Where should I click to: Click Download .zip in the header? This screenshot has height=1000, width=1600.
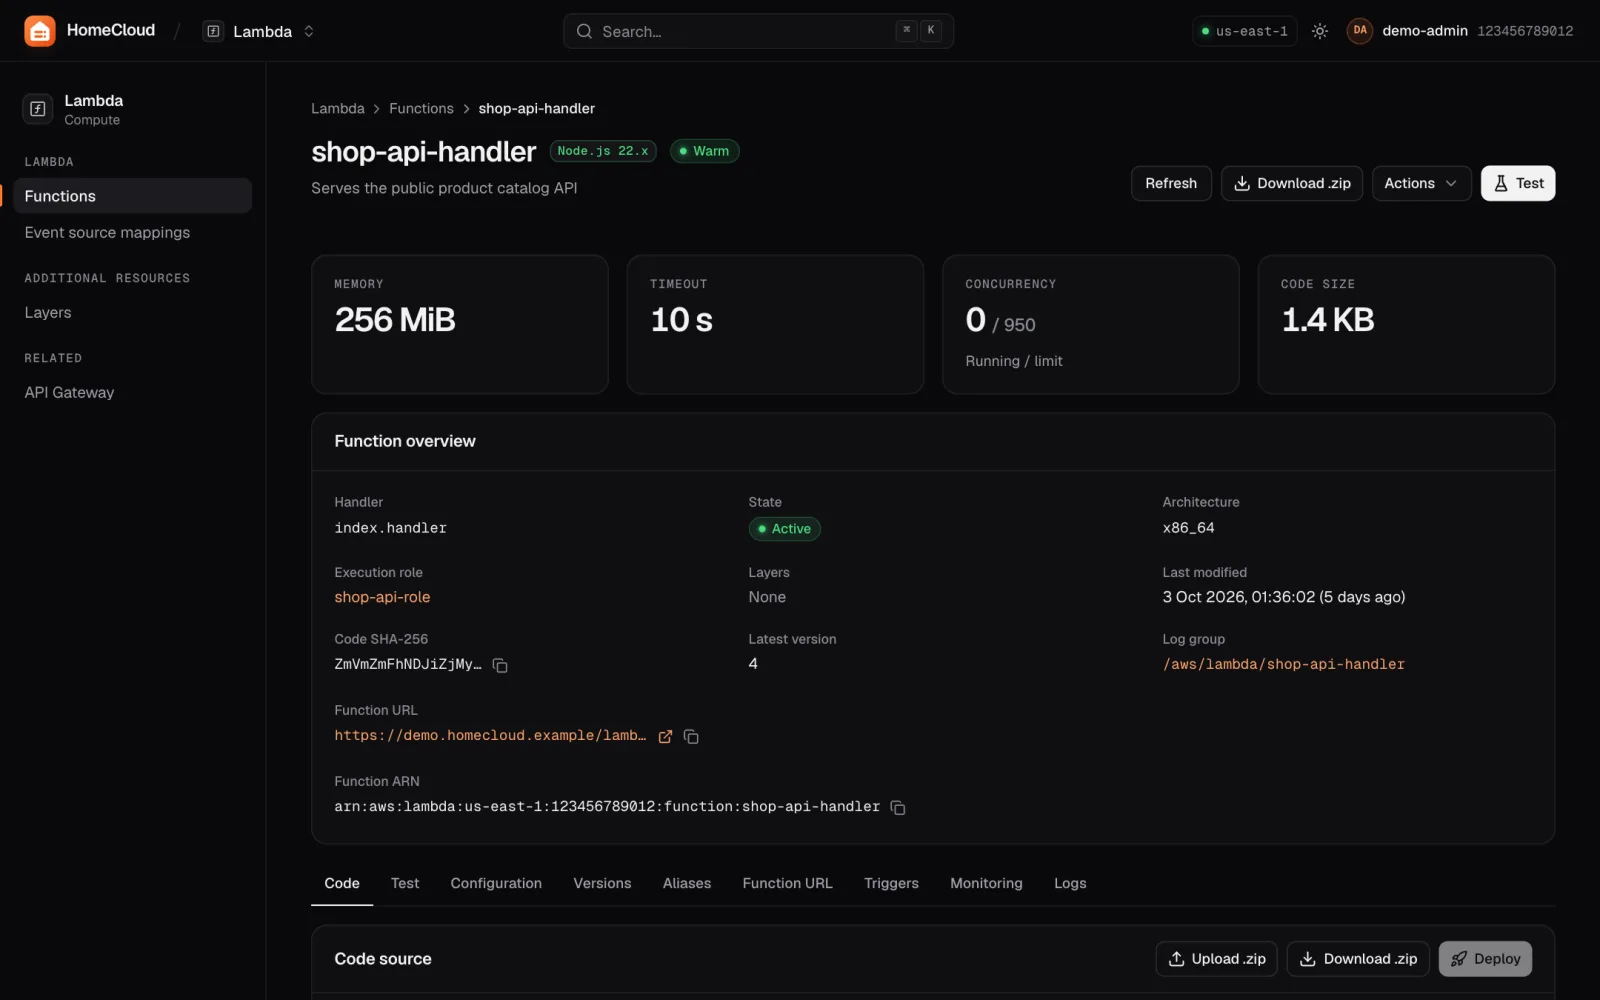click(1292, 183)
